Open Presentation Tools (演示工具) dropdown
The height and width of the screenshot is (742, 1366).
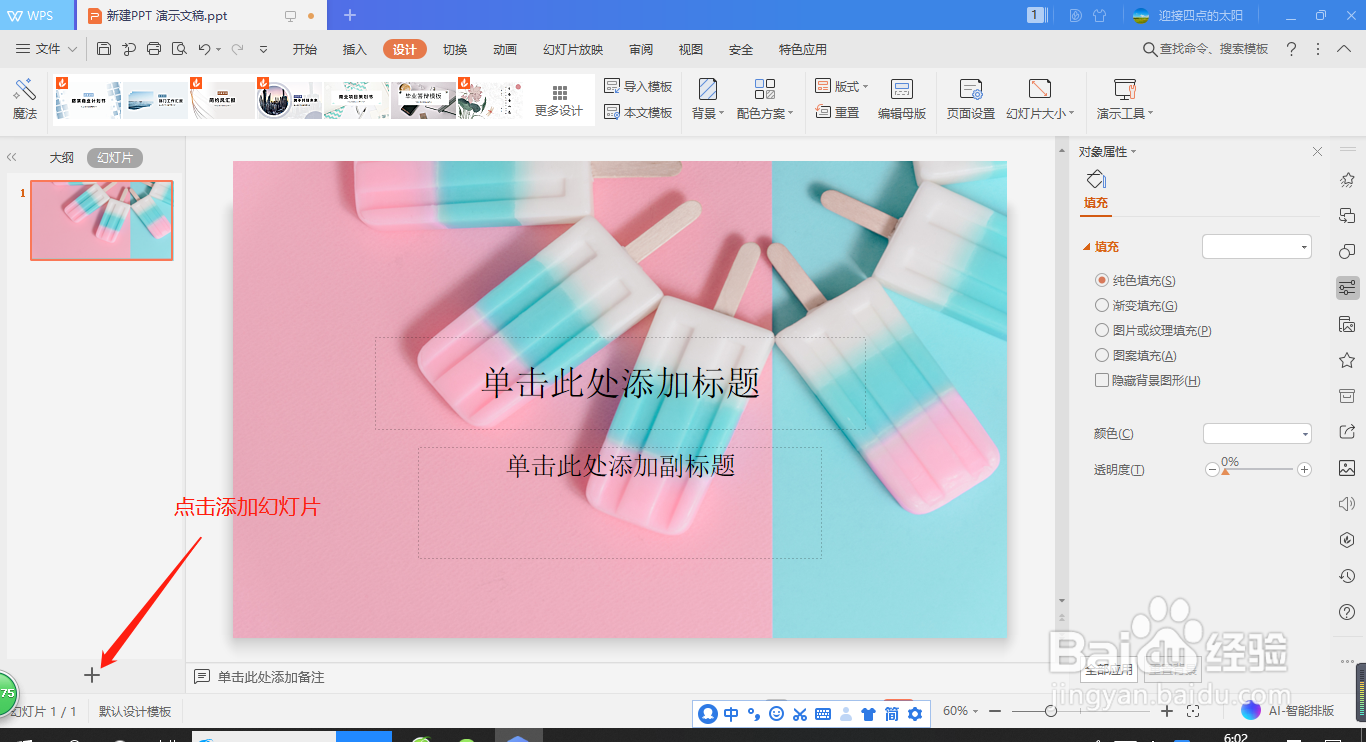point(1125,100)
